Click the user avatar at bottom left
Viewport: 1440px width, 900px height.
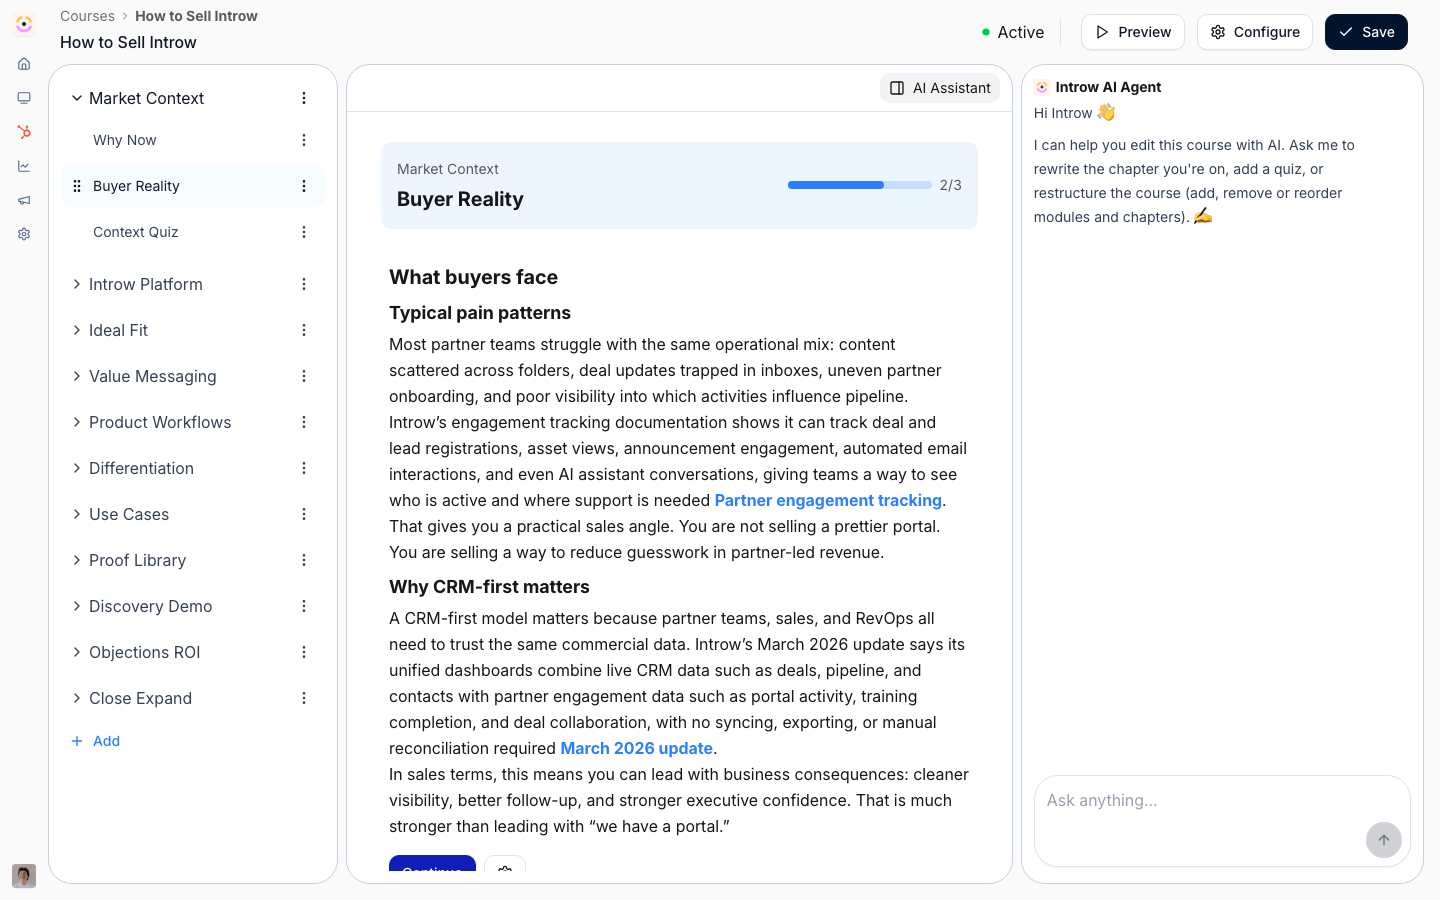[x=24, y=876]
